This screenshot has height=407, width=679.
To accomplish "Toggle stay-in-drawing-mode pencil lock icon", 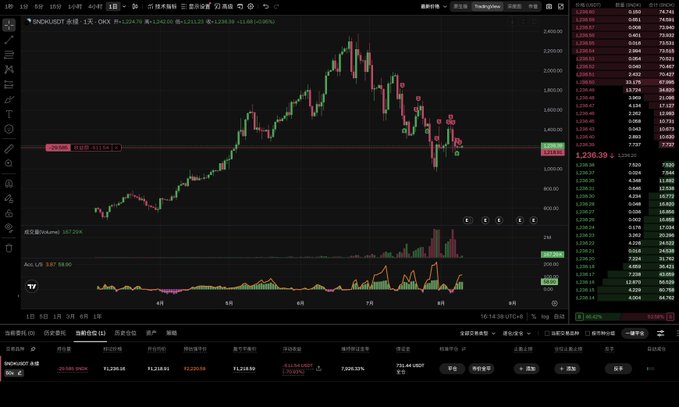I will tap(9, 199).
